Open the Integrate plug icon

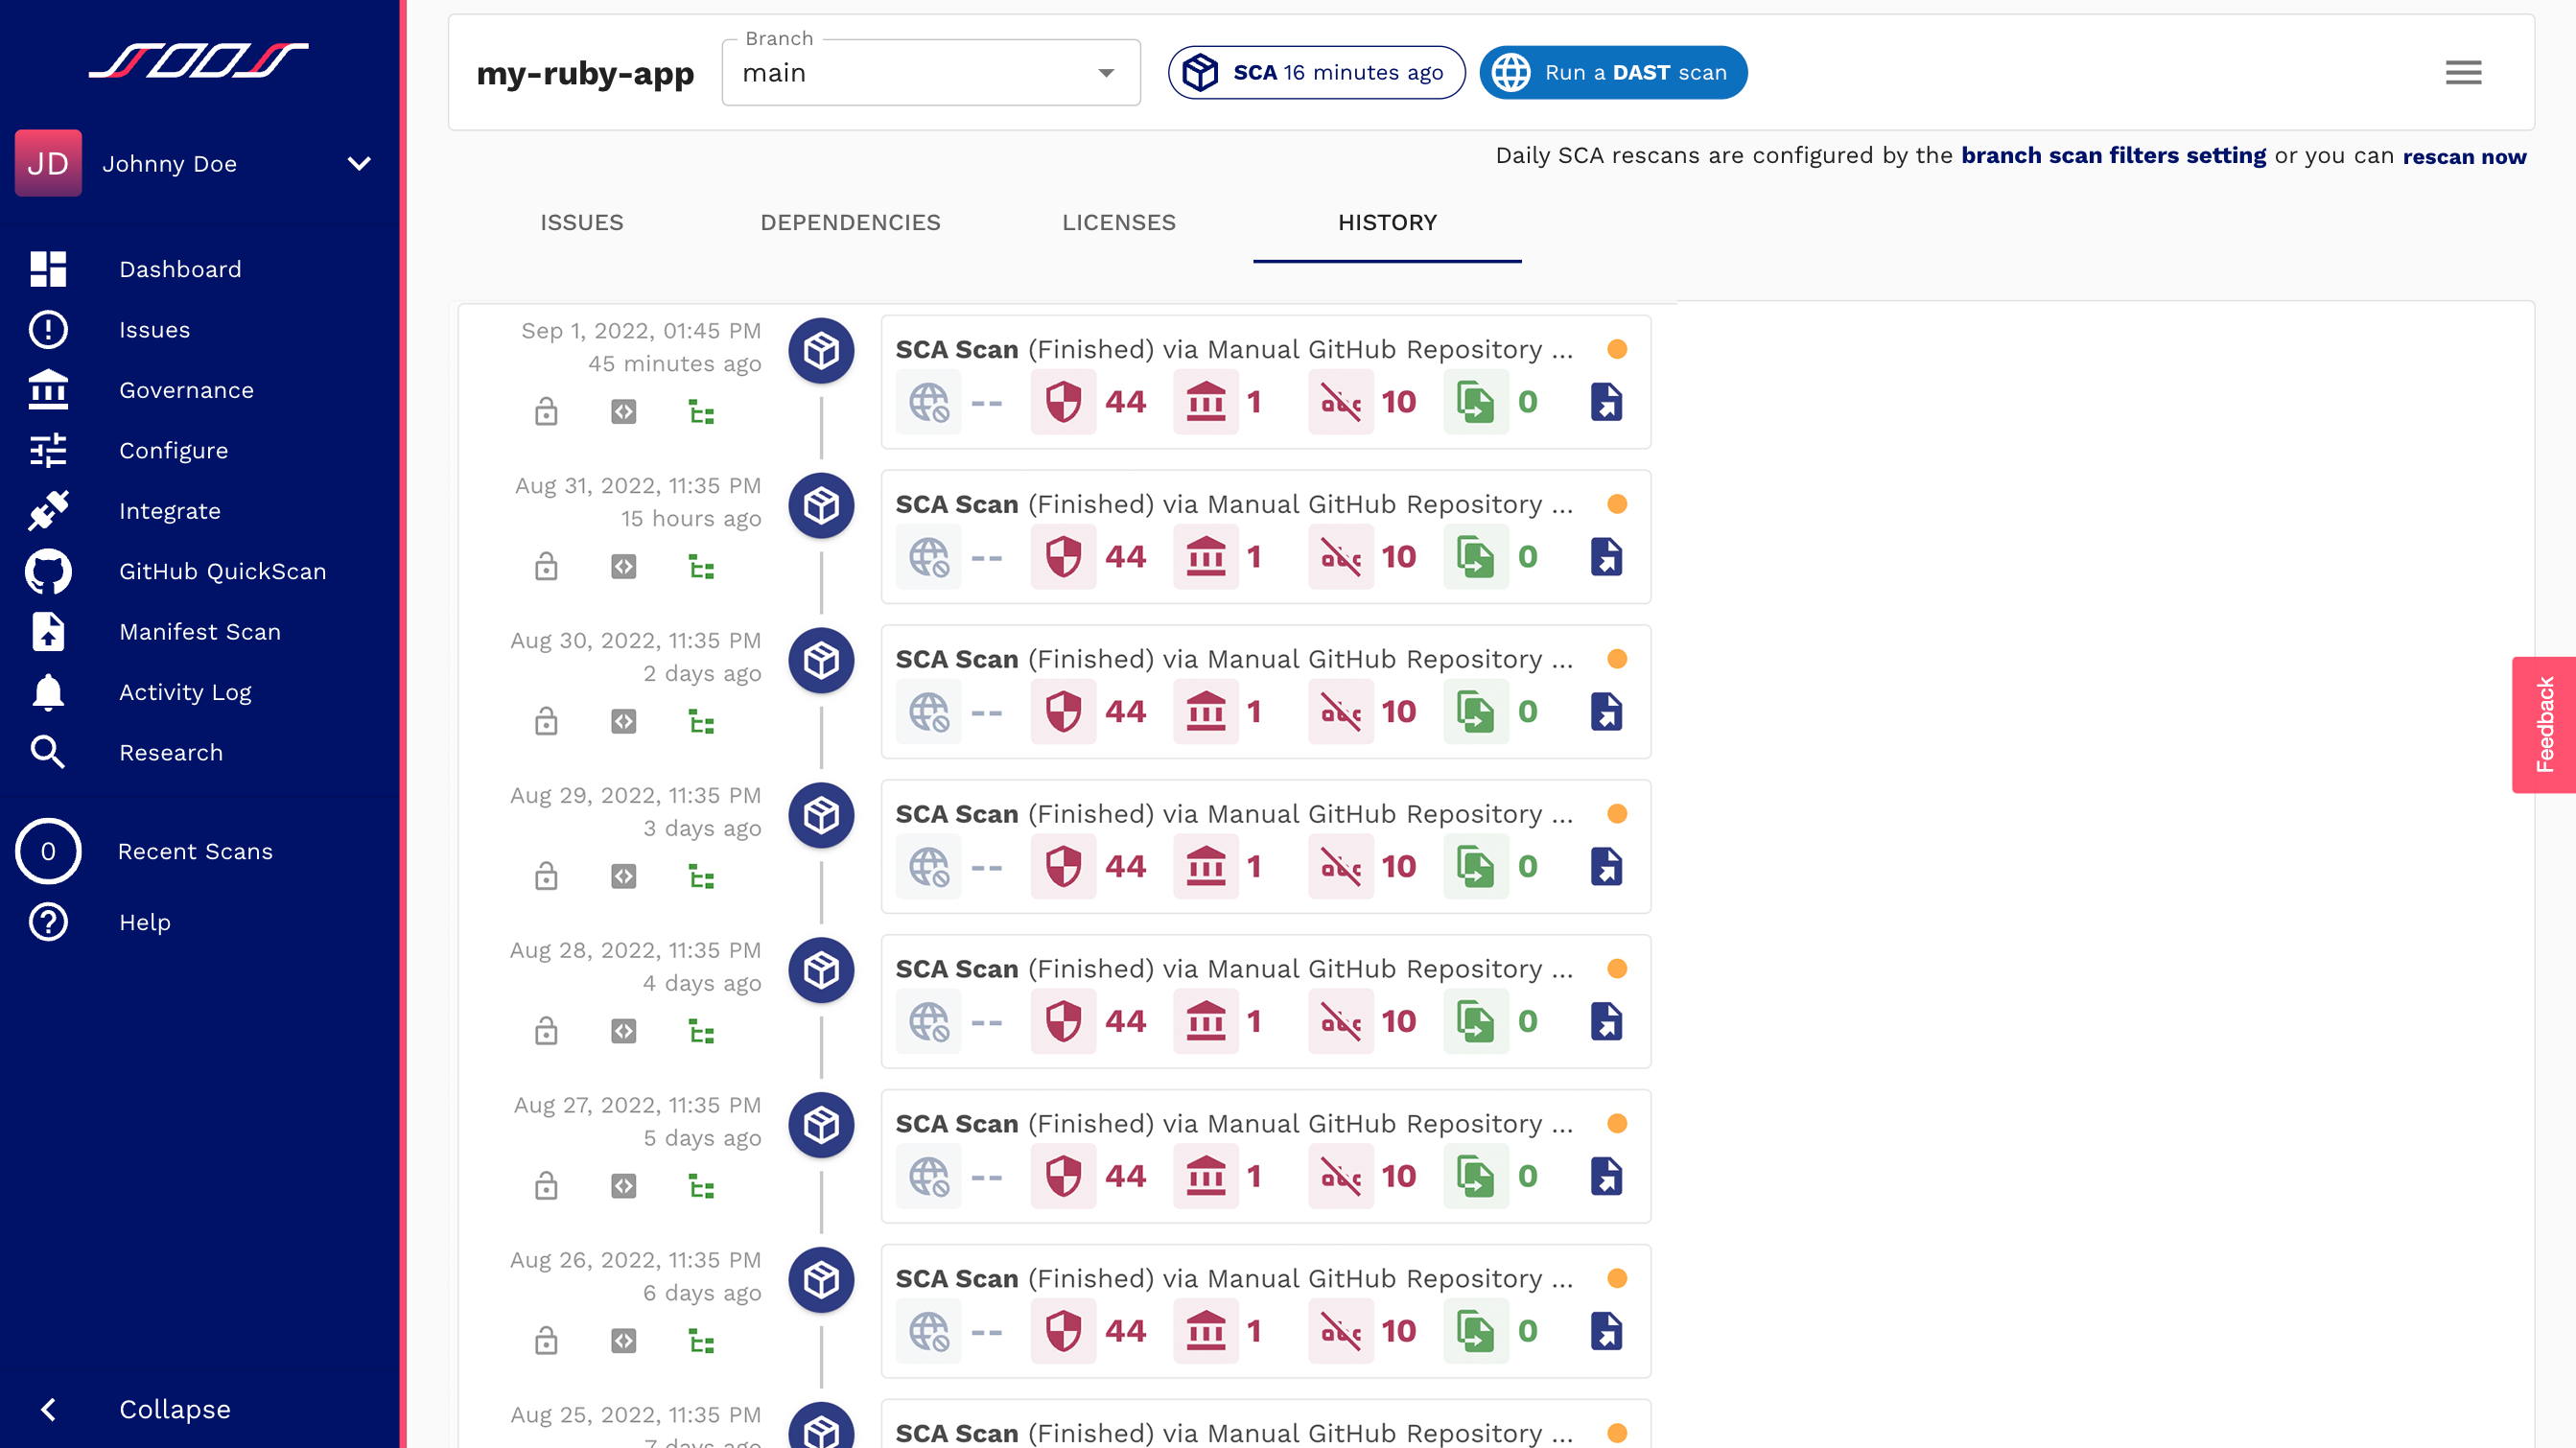pos(48,511)
